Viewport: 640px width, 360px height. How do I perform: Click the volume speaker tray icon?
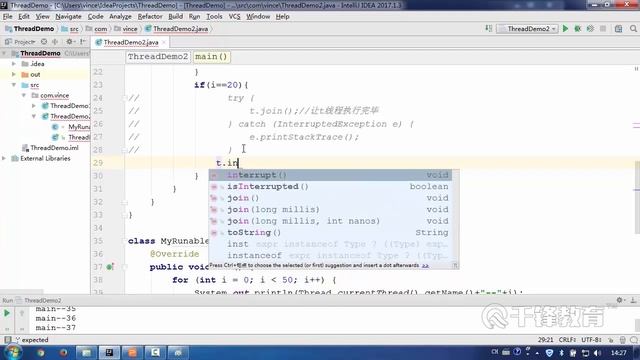[597, 353]
